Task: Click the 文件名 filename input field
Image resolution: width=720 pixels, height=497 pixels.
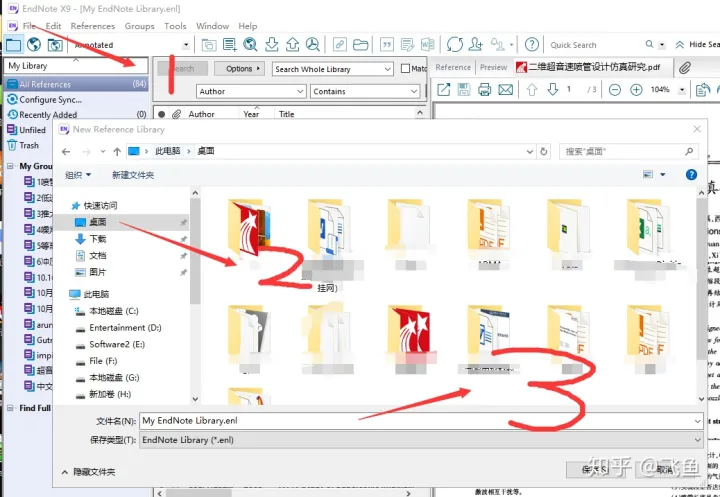Action: click(x=421, y=421)
